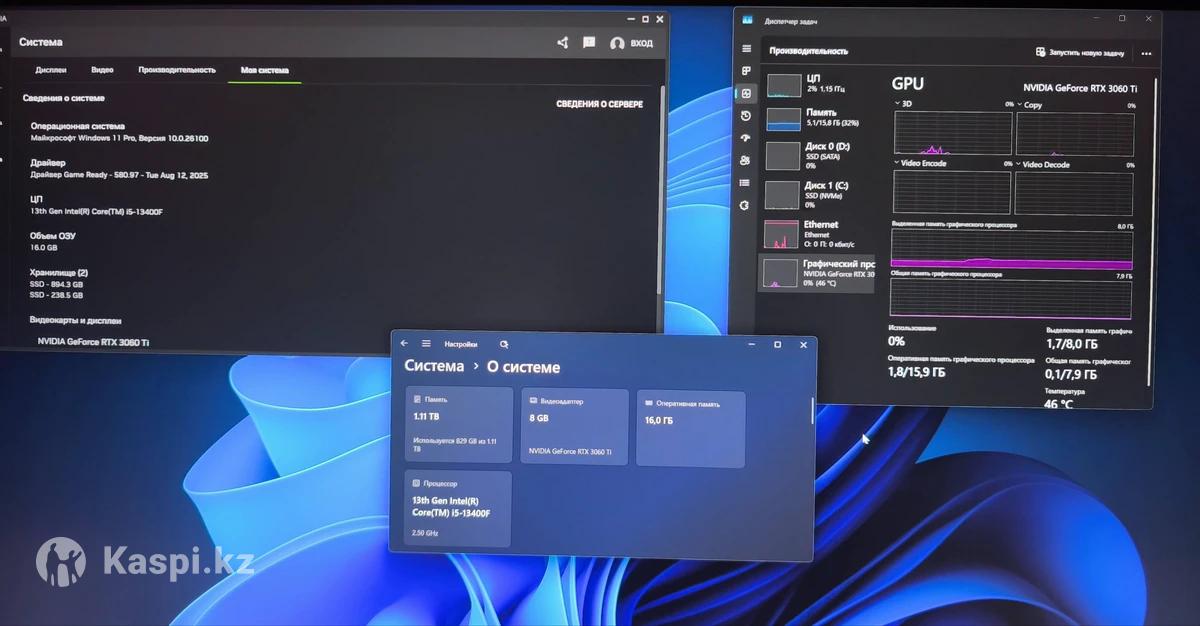Open the Видеоадаптер card in Settings

[x=575, y=428]
